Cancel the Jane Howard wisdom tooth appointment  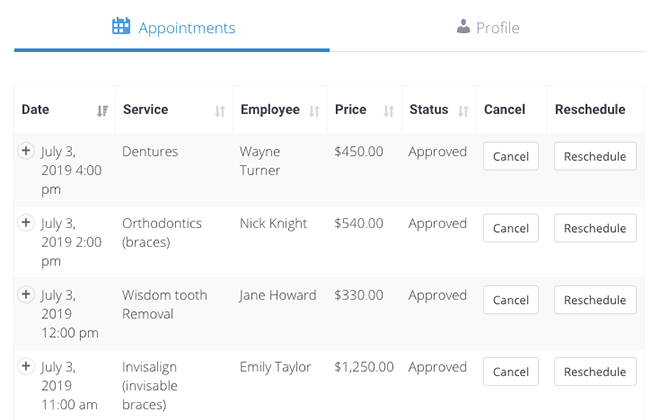pos(511,300)
